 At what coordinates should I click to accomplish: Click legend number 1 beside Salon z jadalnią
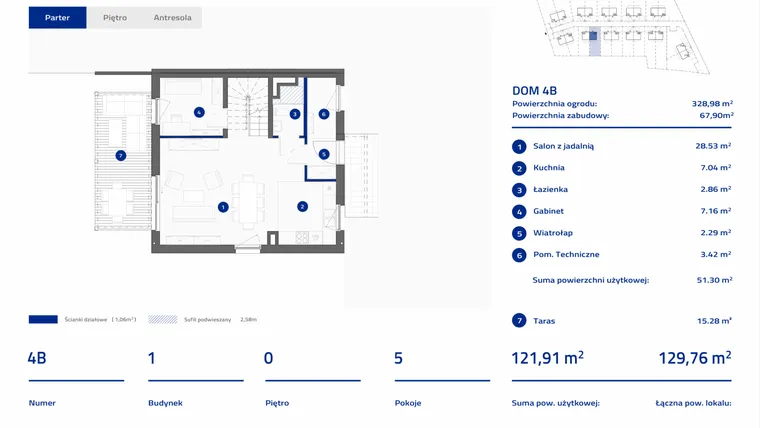519,147
